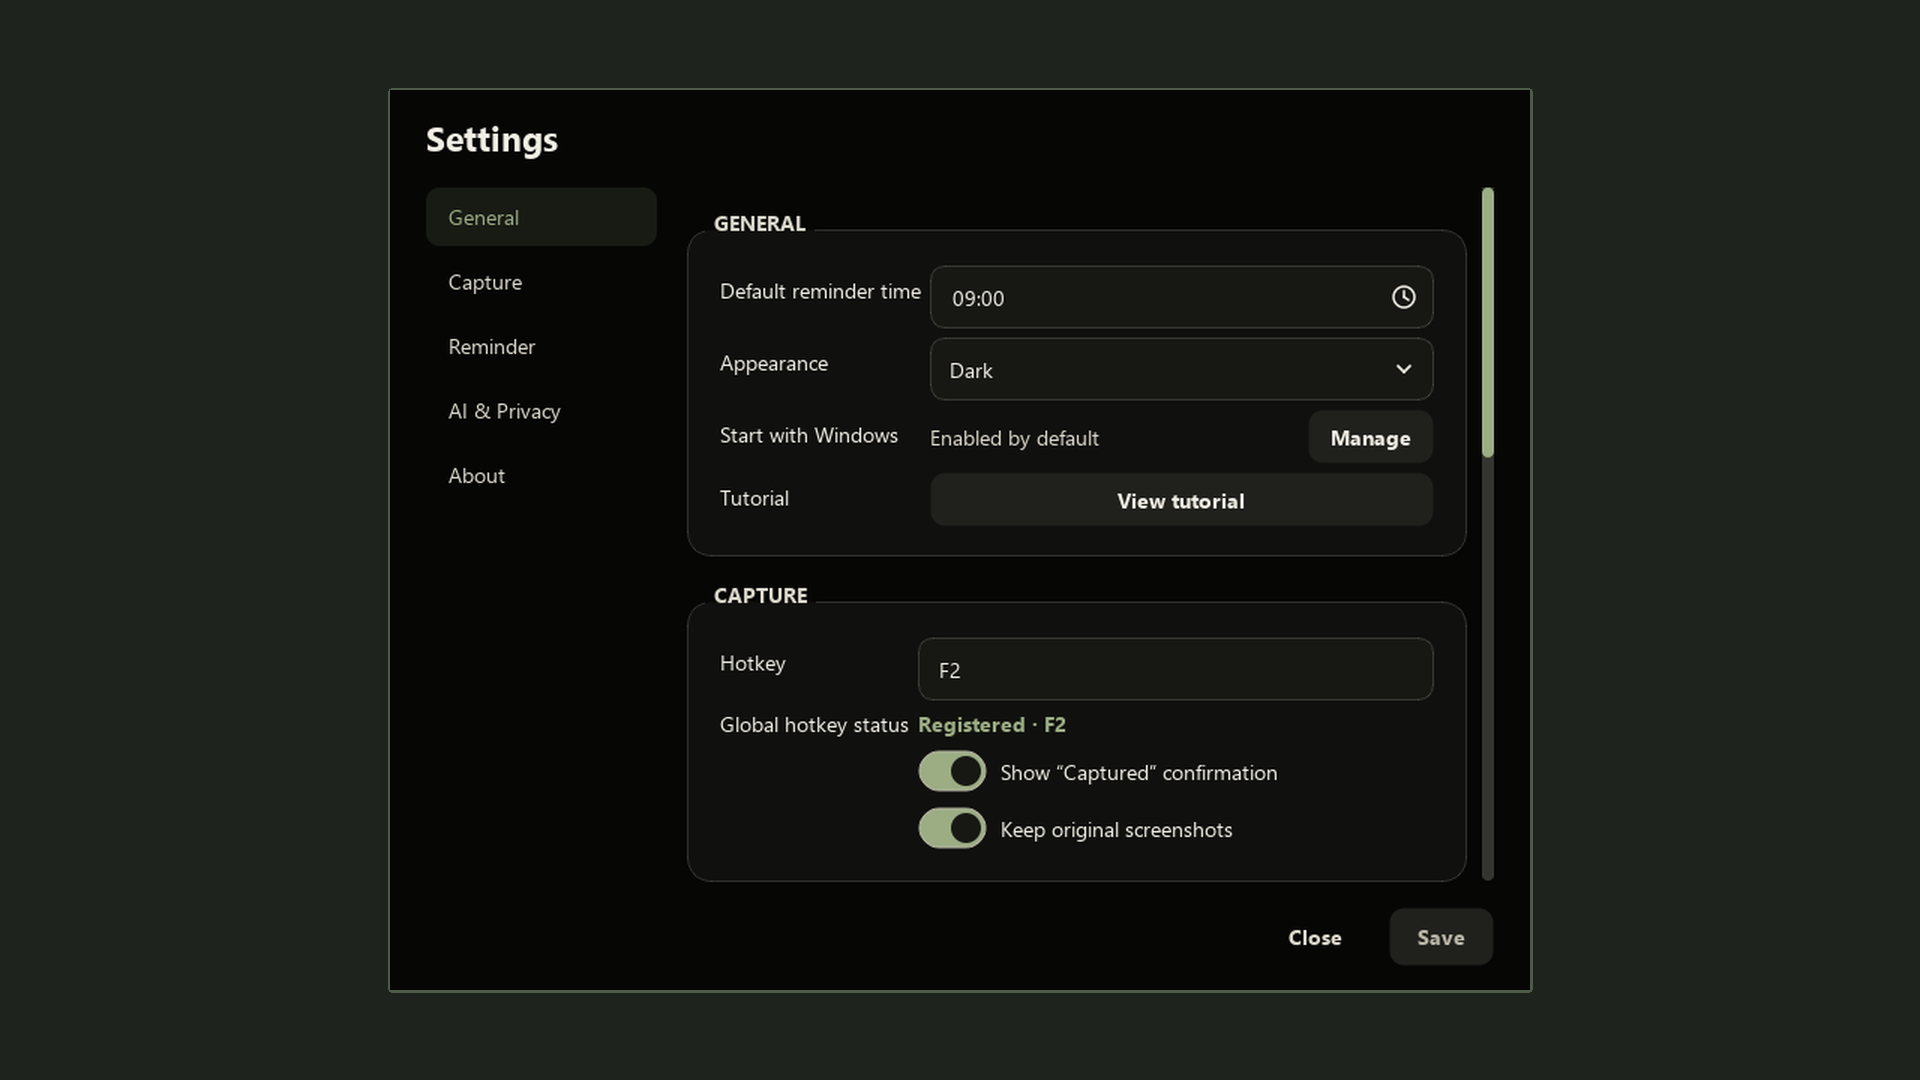The height and width of the screenshot is (1080, 1920).
Task: Open the View tutorial button
Action: pyautogui.click(x=1181, y=500)
